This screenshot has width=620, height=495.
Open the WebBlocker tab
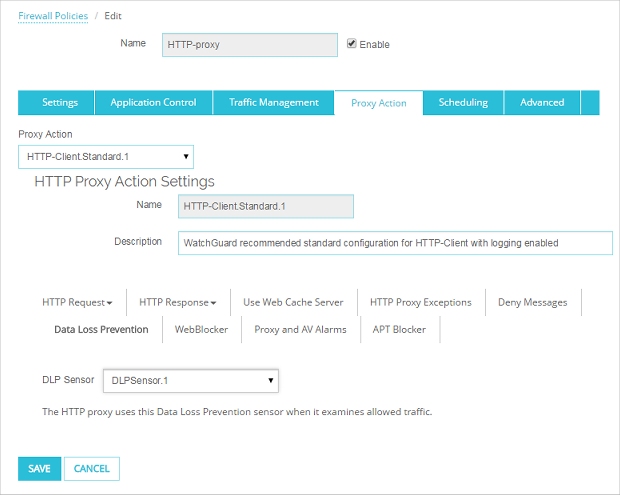pyautogui.click(x=201, y=329)
